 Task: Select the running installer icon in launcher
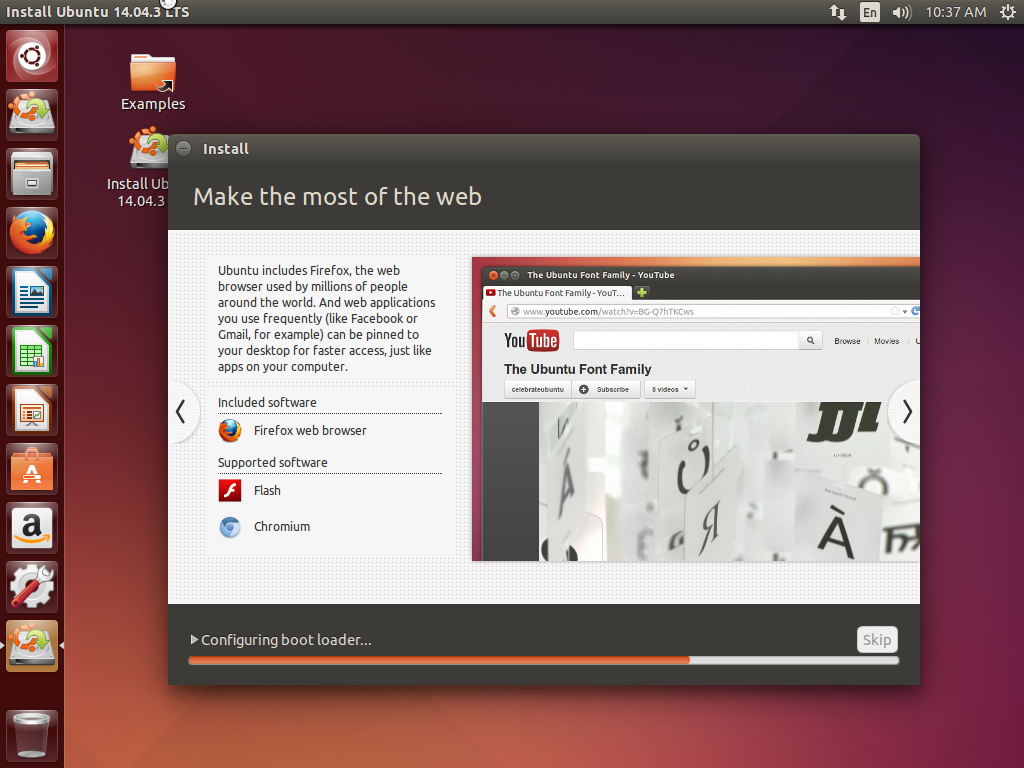[x=32, y=646]
